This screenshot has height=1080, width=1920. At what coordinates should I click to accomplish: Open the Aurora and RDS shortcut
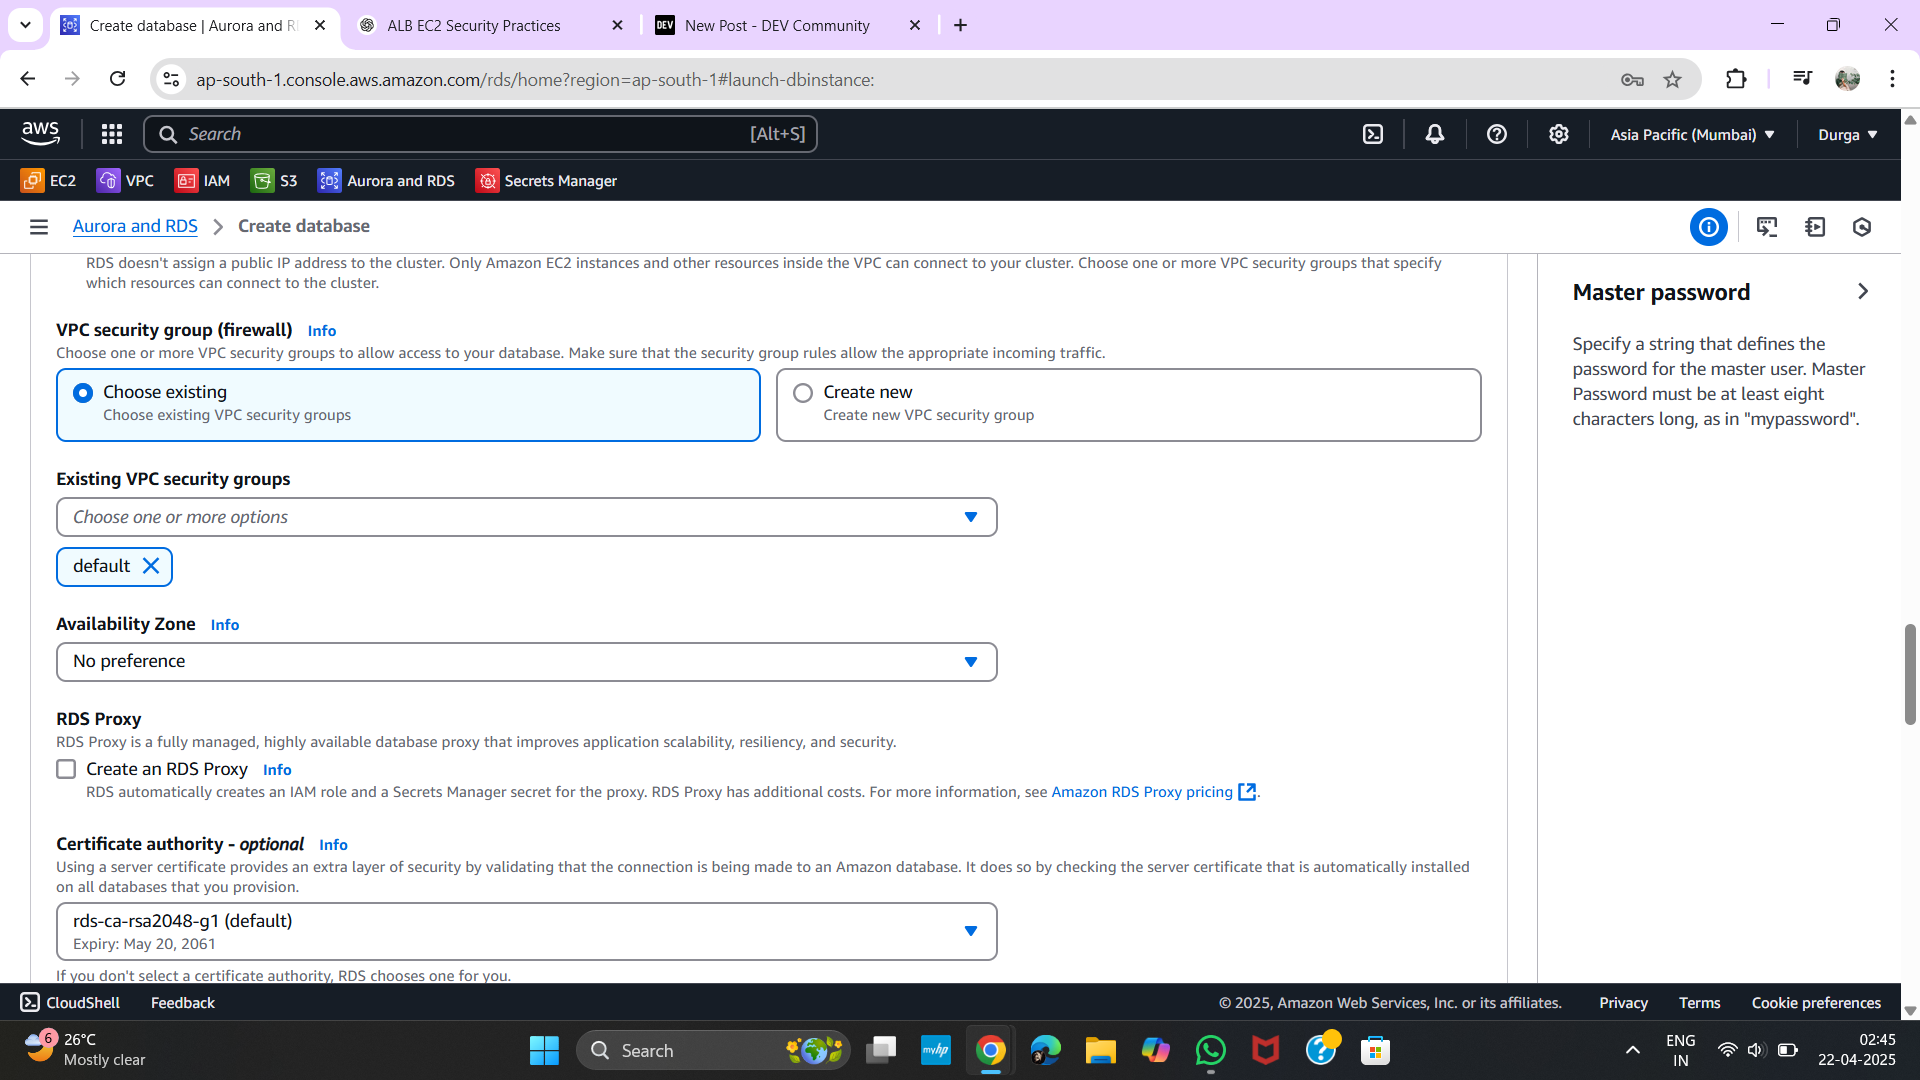pos(386,181)
